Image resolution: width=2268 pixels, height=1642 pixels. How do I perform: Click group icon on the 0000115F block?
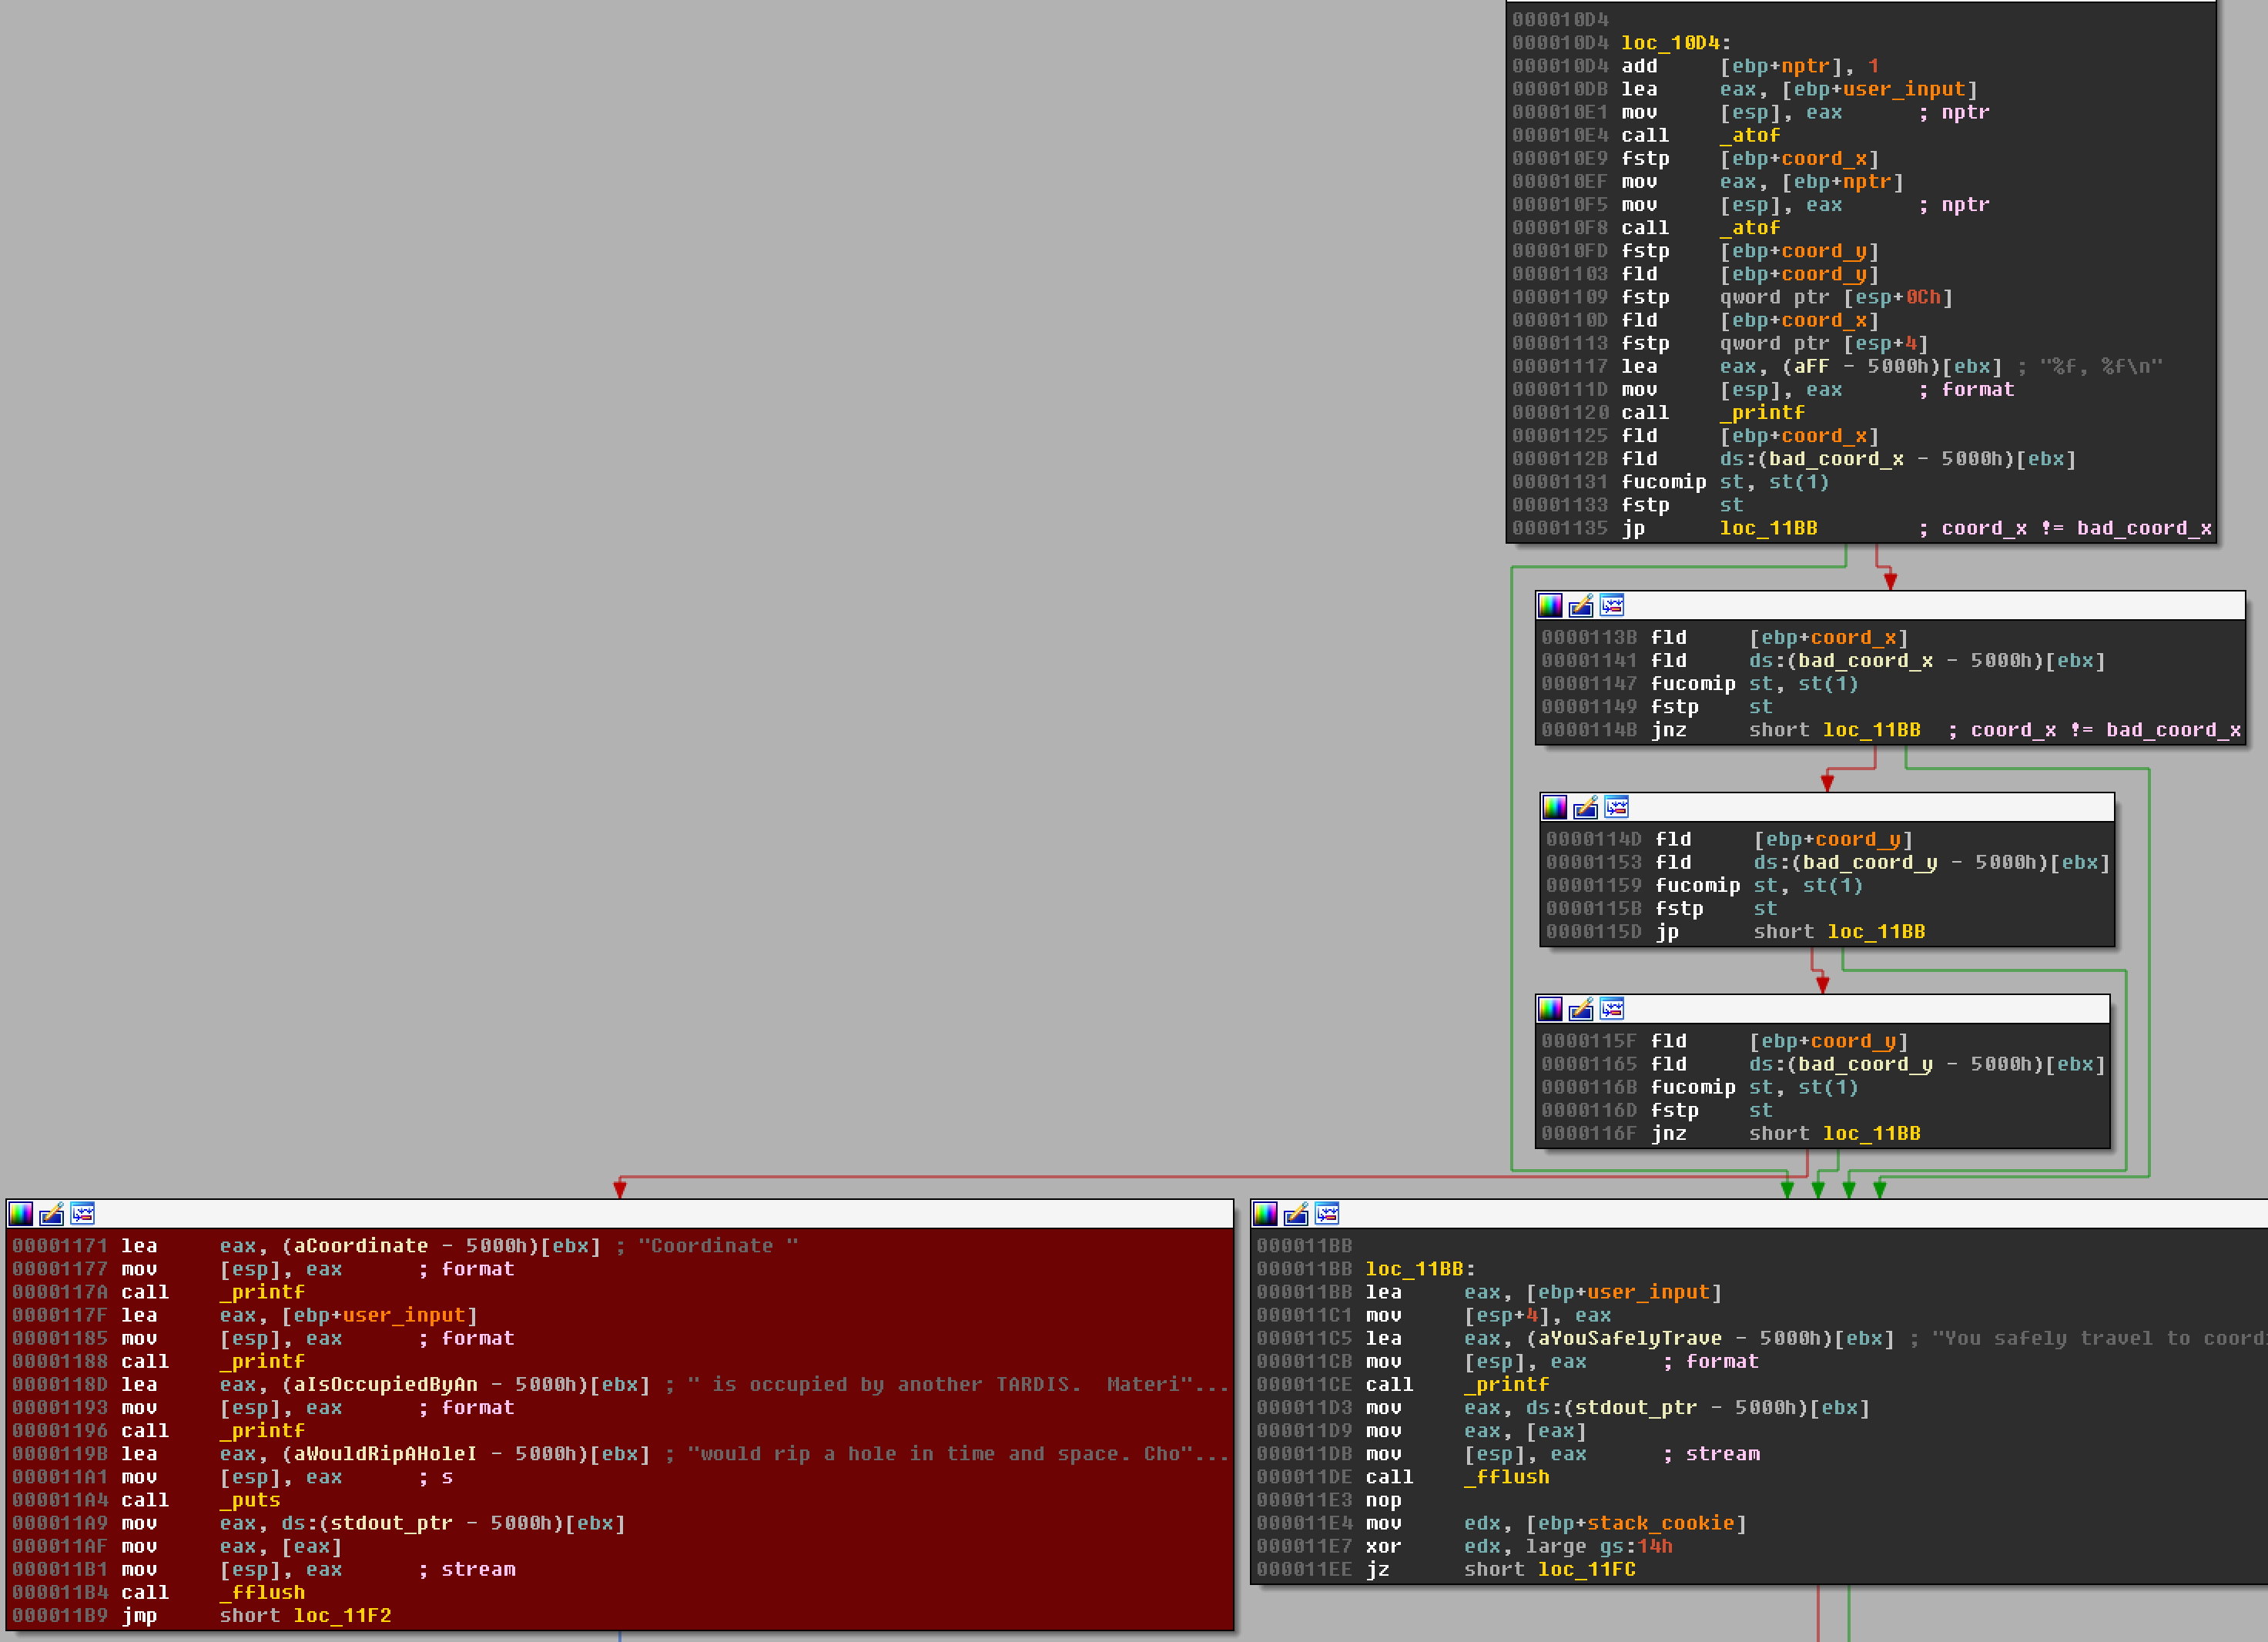point(1612,1008)
